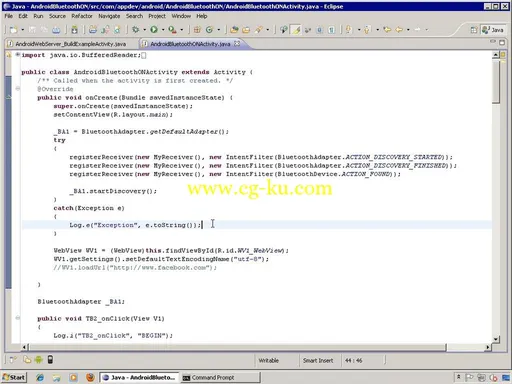The height and width of the screenshot is (384, 512).
Task: Select the Java perspective button
Action: [492, 30]
